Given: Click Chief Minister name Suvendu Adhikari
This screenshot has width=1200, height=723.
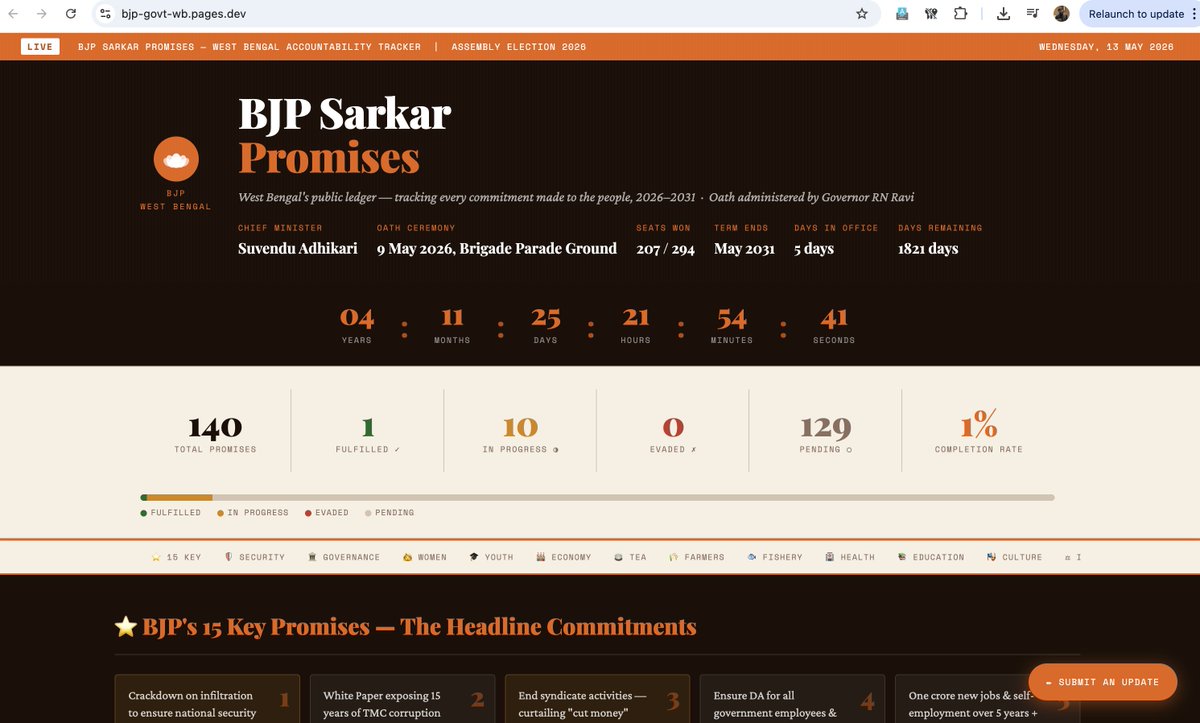Looking at the screenshot, I should [x=298, y=249].
